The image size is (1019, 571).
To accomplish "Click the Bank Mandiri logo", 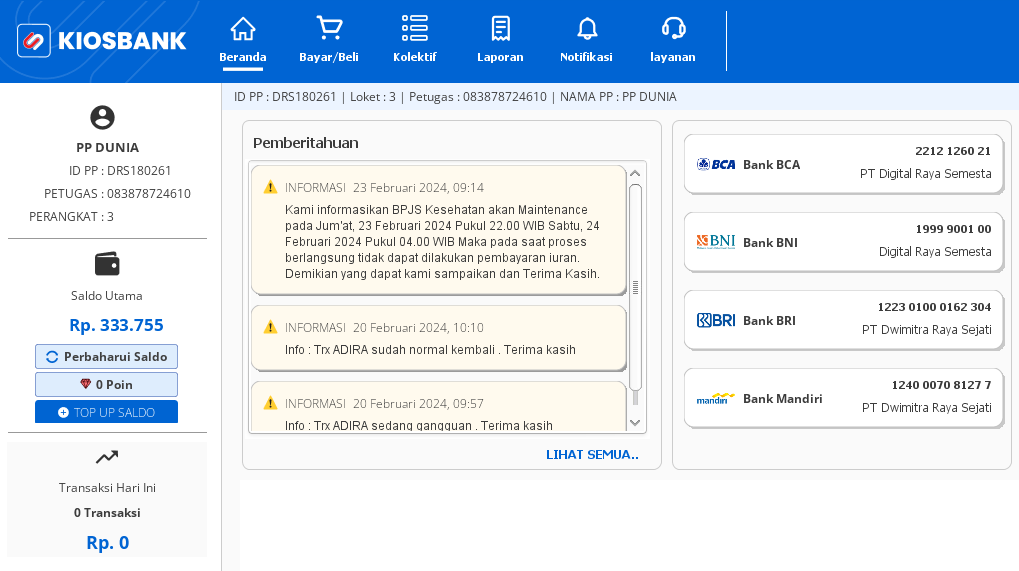I will point(716,398).
